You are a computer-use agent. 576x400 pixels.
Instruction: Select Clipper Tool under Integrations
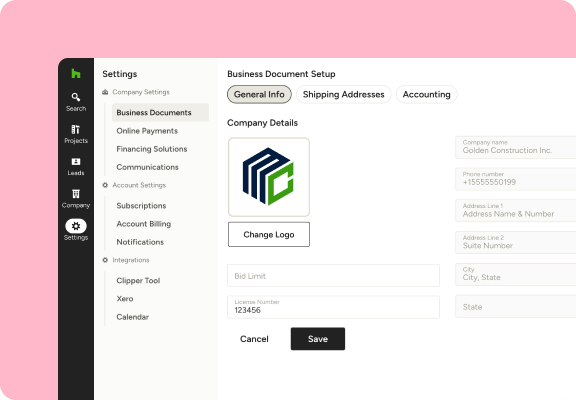[138, 281]
